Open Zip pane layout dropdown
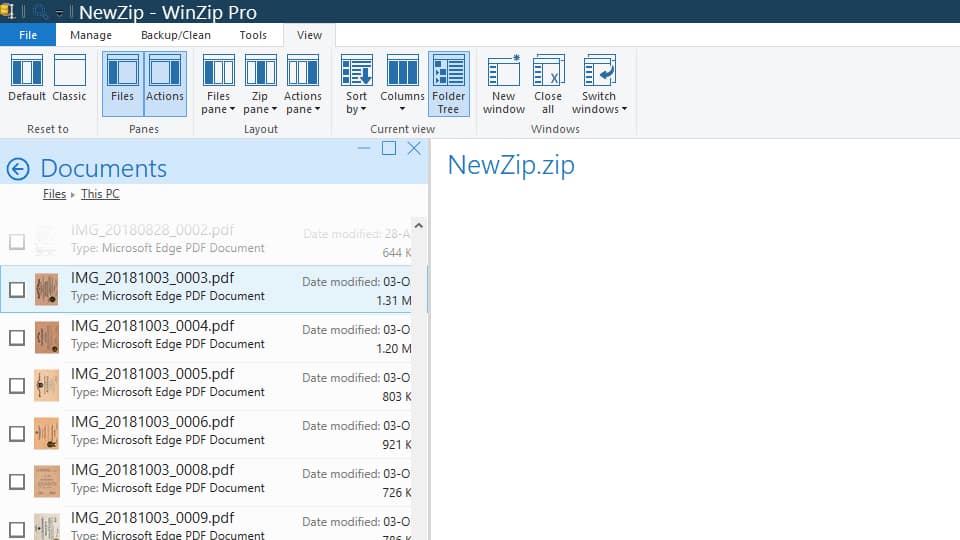 260,84
